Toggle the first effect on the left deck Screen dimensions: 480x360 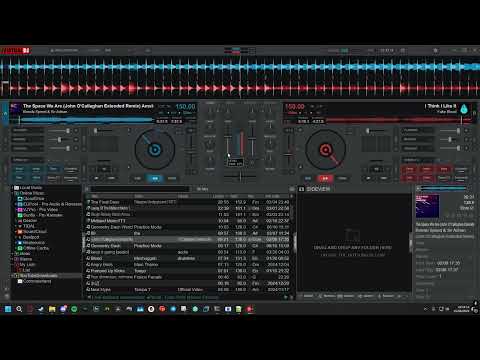(76, 131)
